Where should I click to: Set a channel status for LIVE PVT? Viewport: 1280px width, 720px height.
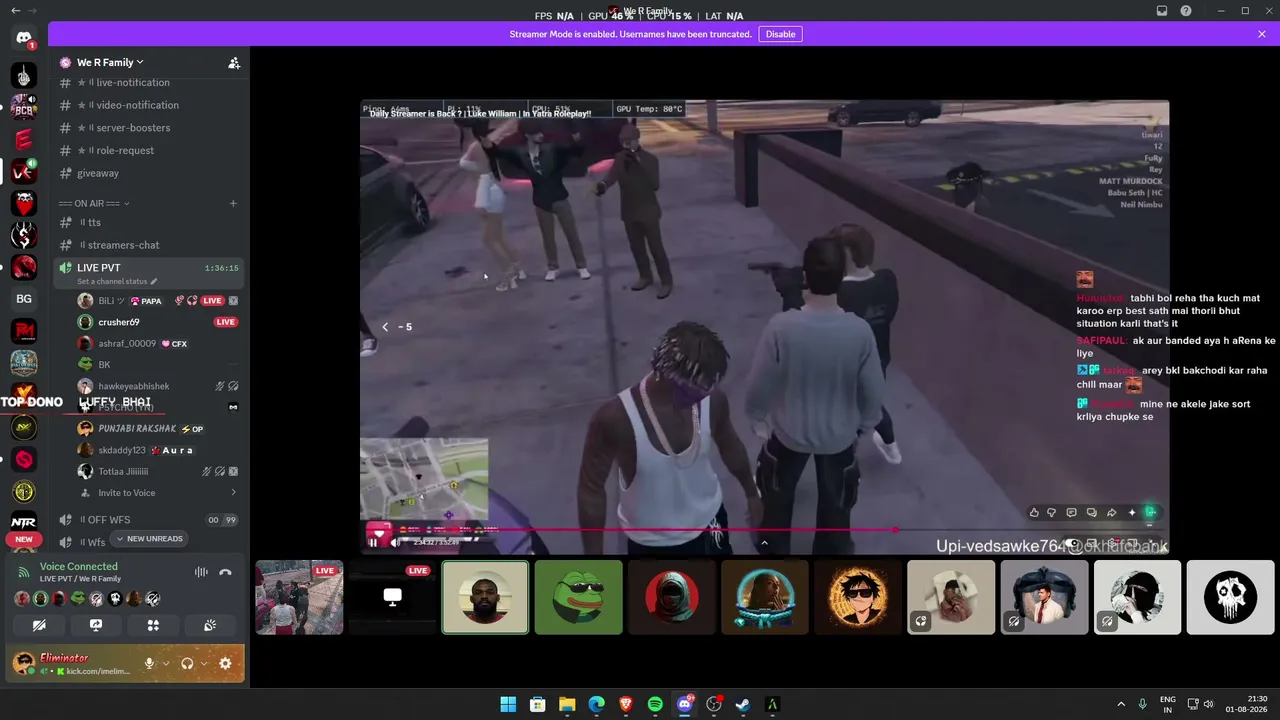click(x=117, y=282)
